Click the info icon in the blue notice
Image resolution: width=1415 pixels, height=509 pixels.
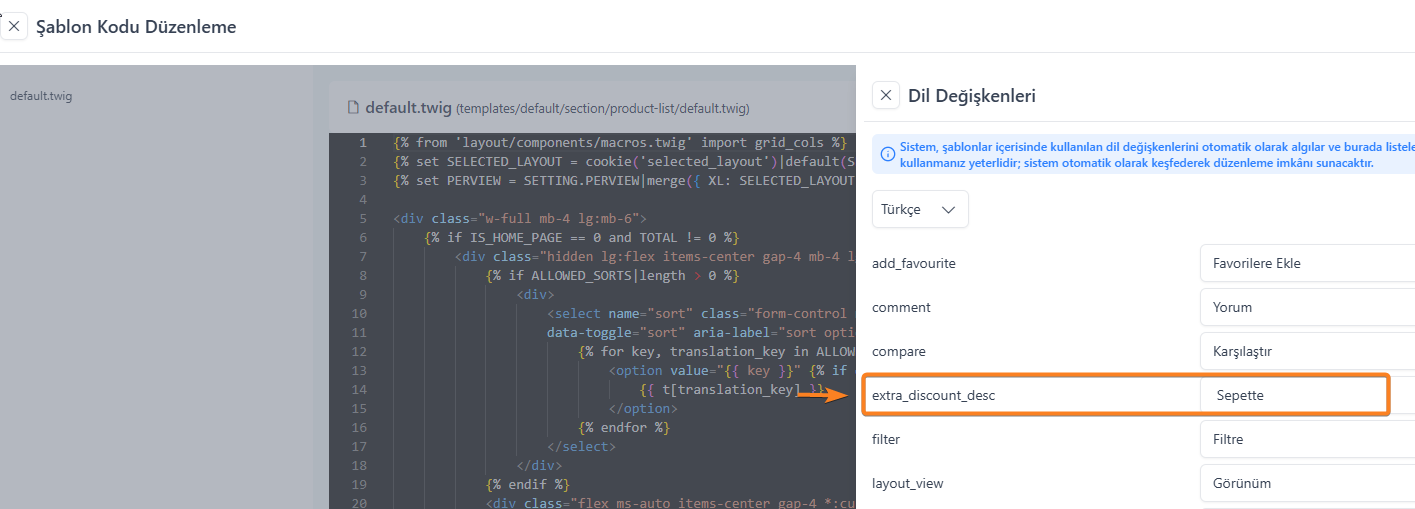point(887,154)
